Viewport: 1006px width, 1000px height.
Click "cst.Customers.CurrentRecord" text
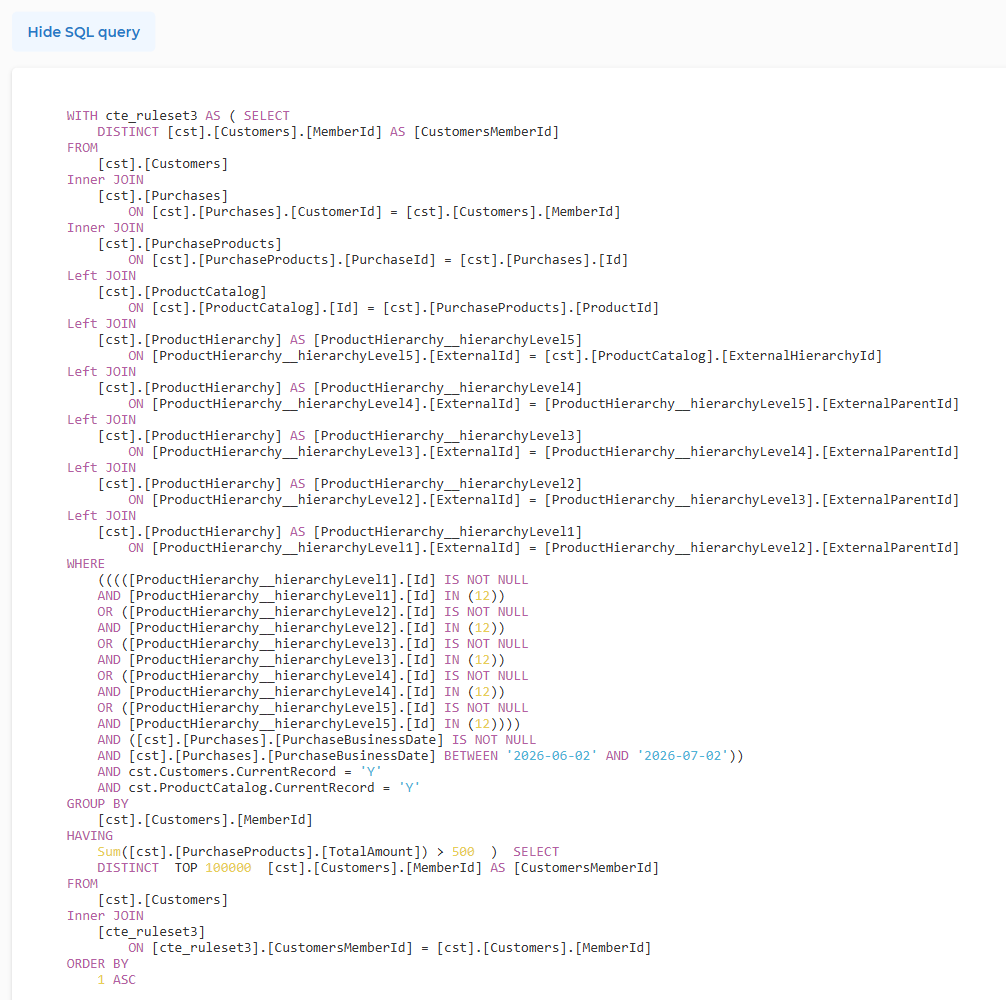click(232, 772)
